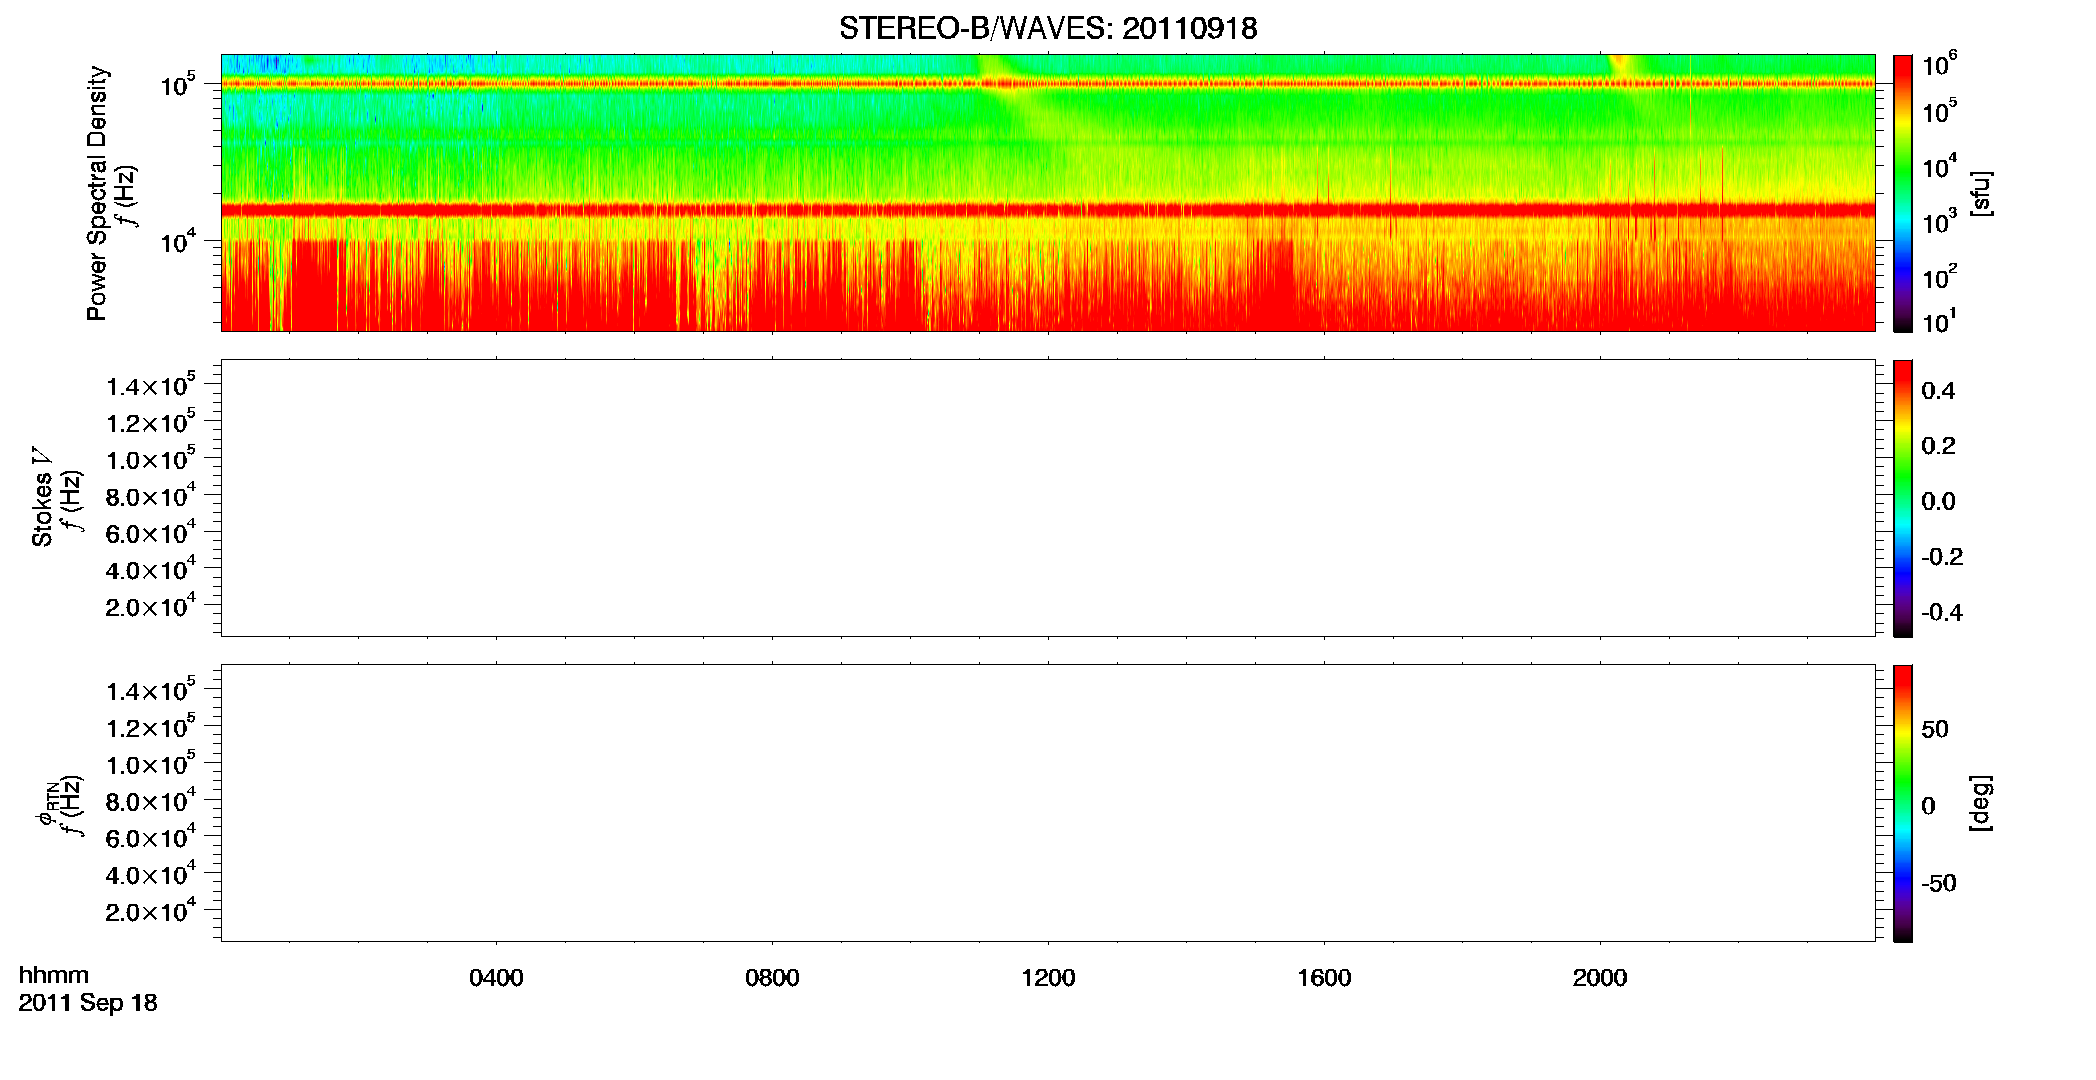Viewport: 2096px width, 1080px height.
Task: Click the [sfu] units label
Action: coord(1981,193)
